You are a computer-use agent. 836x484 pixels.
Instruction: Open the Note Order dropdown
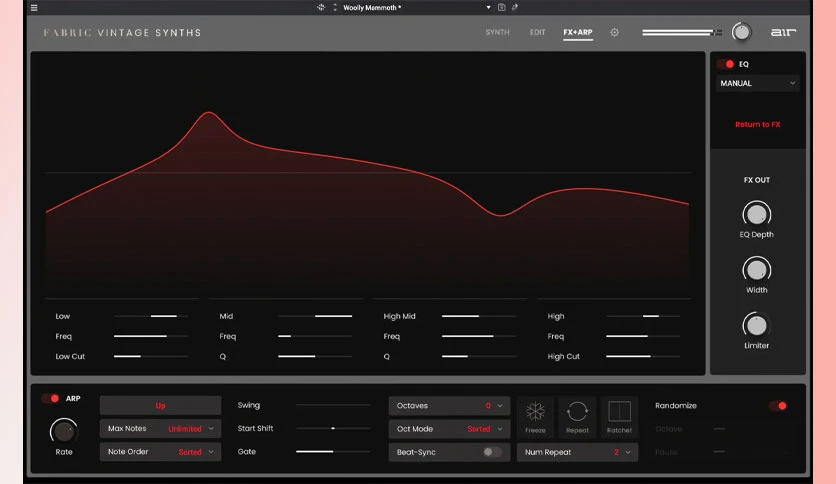[x=160, y=452]
